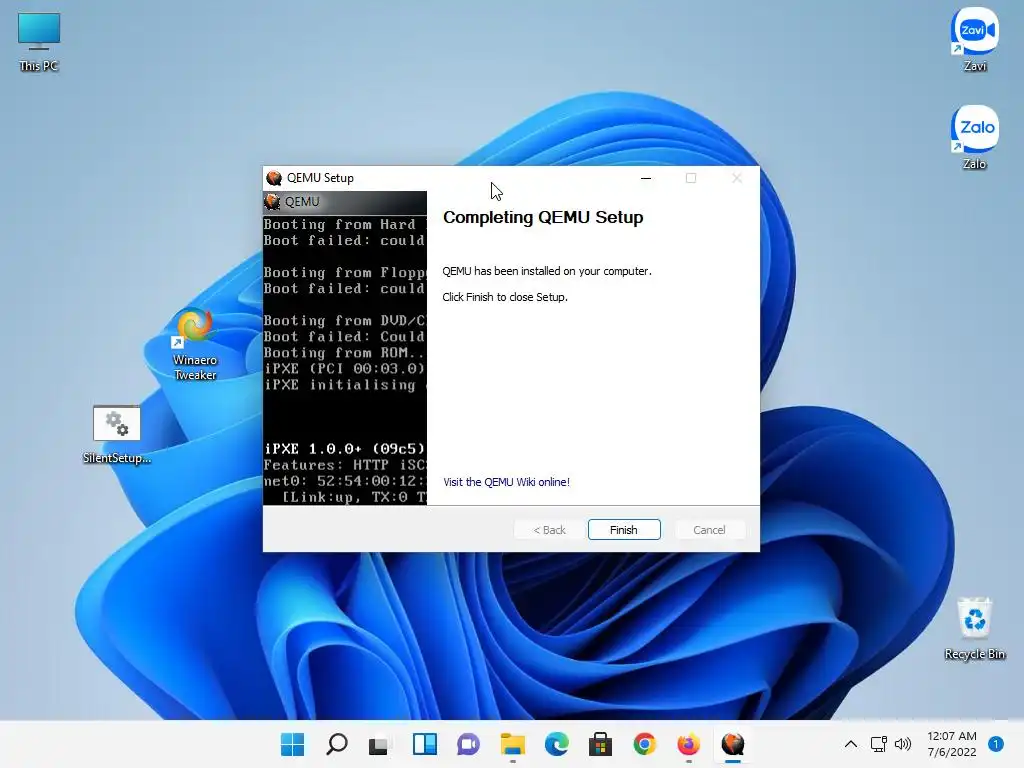The image size is (1024, 768).
Task: Click the network icon in system tray
Action: pos(878,744)
